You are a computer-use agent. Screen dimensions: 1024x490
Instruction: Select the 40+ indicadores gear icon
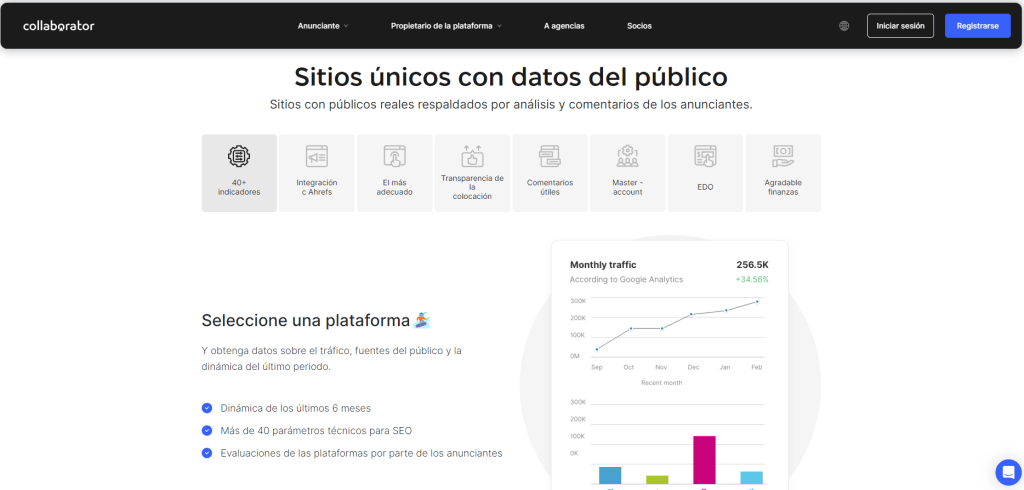coord(239,155)
